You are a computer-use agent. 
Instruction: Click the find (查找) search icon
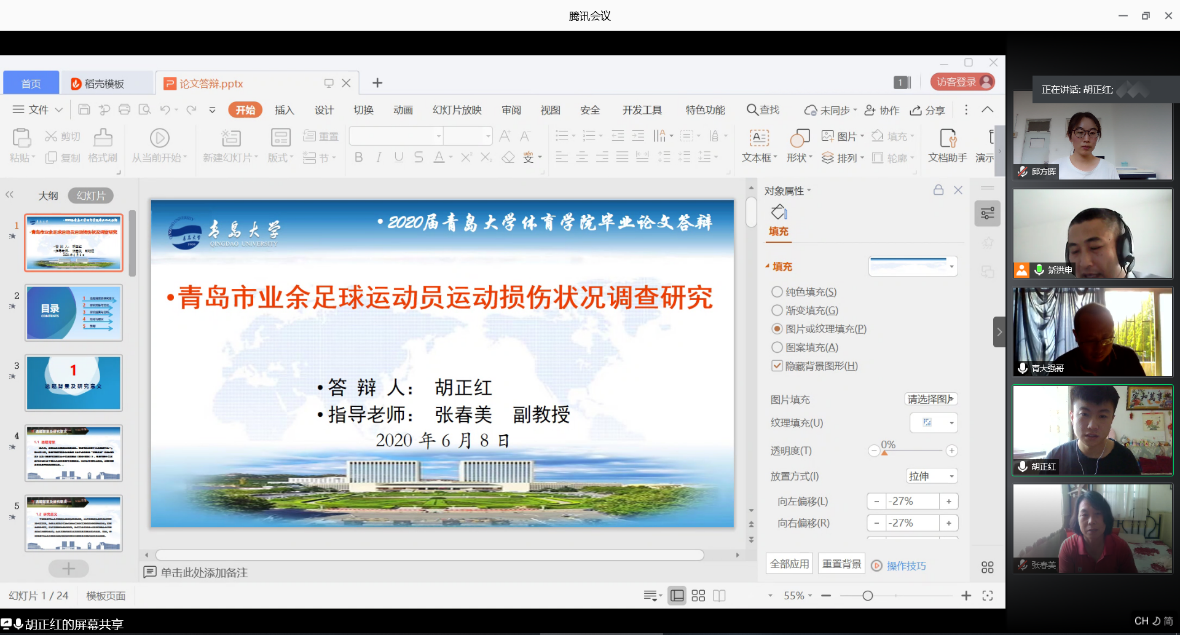pos(753,110)
